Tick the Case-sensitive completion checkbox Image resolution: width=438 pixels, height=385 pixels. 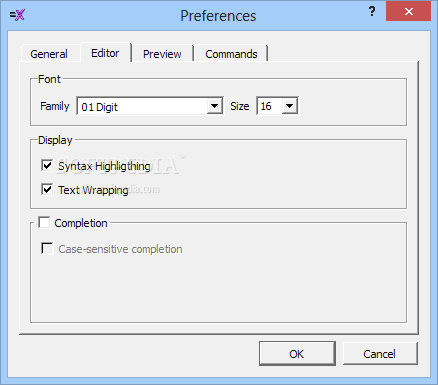pos(47,248)
